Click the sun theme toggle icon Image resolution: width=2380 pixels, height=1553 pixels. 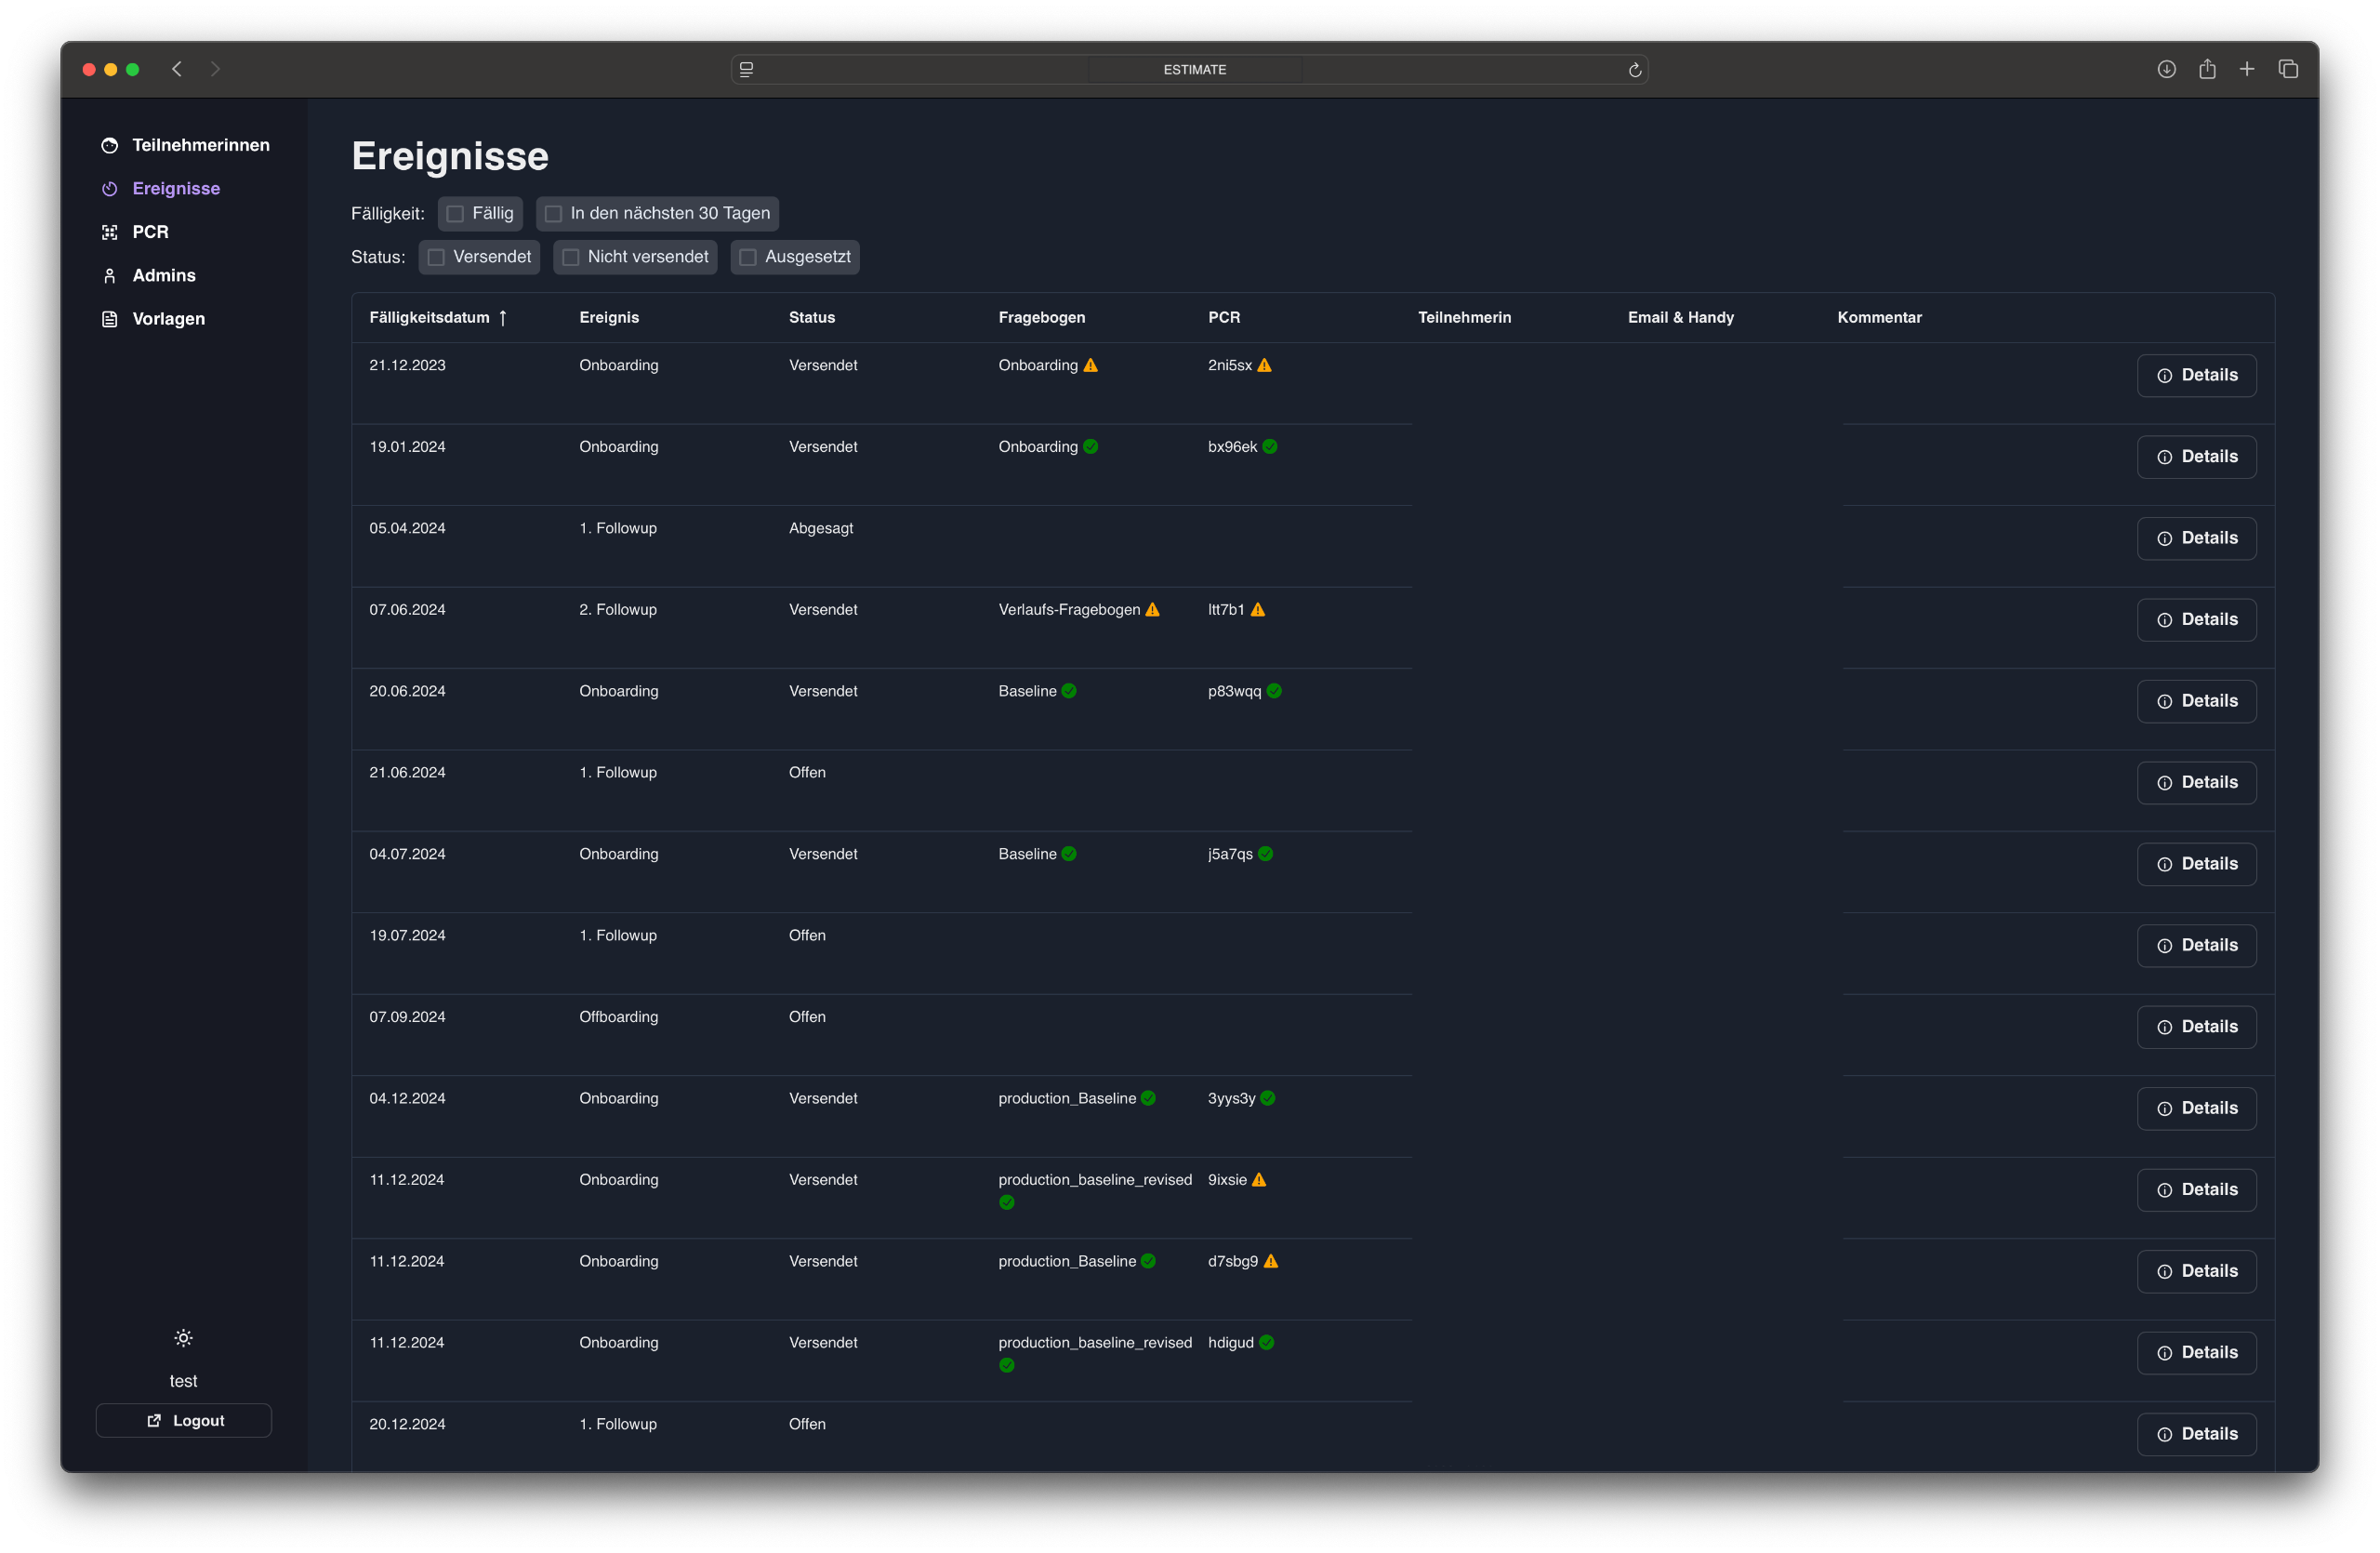(183, 1338)
